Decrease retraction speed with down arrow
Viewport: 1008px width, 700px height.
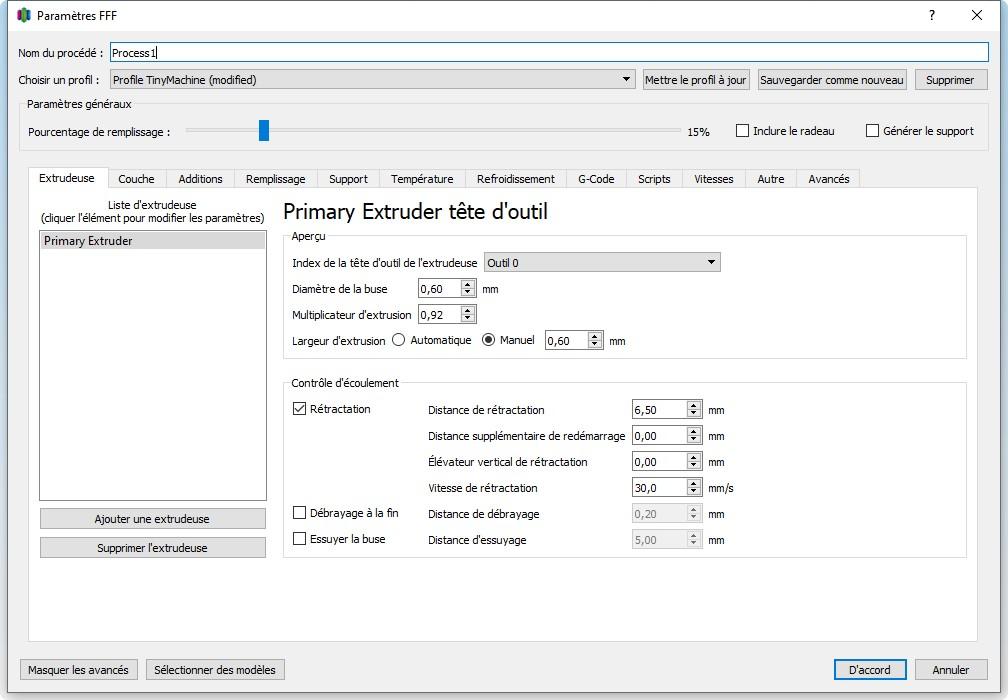(693, 492)
